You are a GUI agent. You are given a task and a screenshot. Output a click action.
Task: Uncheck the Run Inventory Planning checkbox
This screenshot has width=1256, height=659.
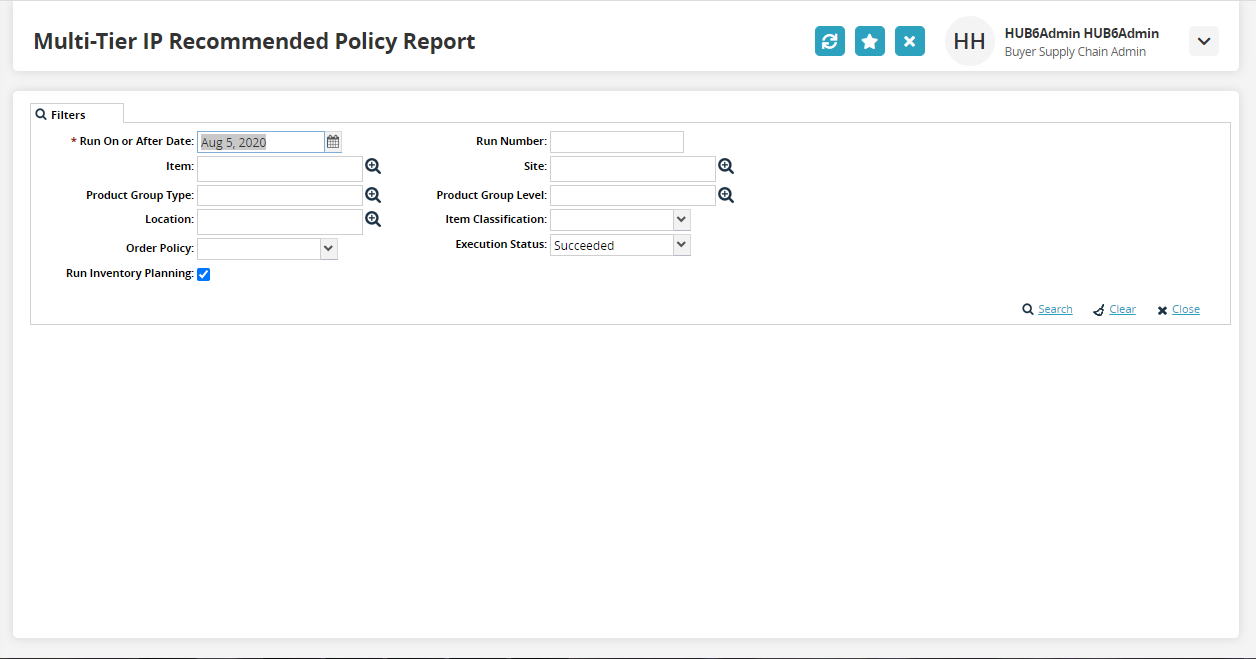[204, 274]
